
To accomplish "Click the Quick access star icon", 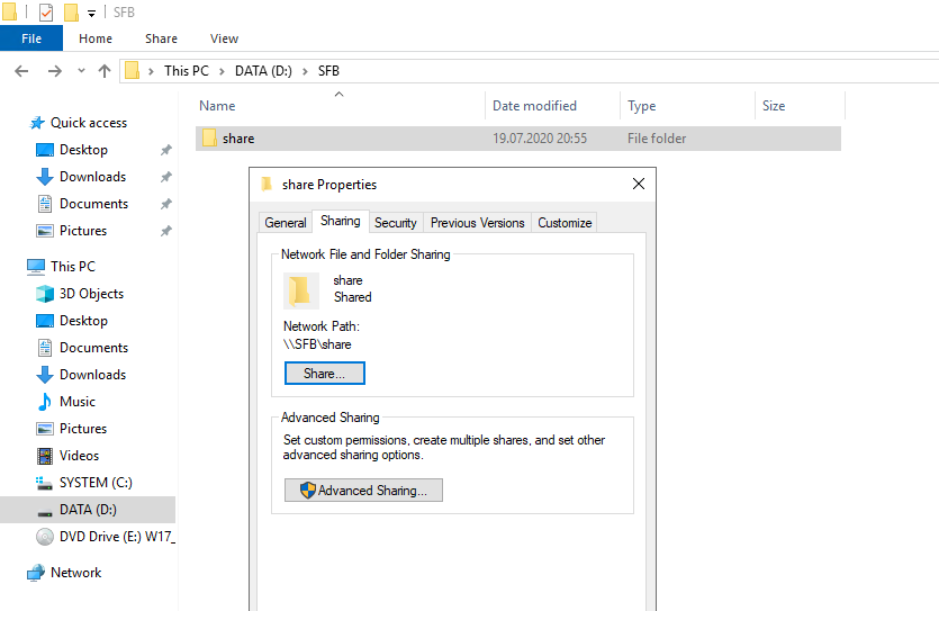I will coord(37,123).
